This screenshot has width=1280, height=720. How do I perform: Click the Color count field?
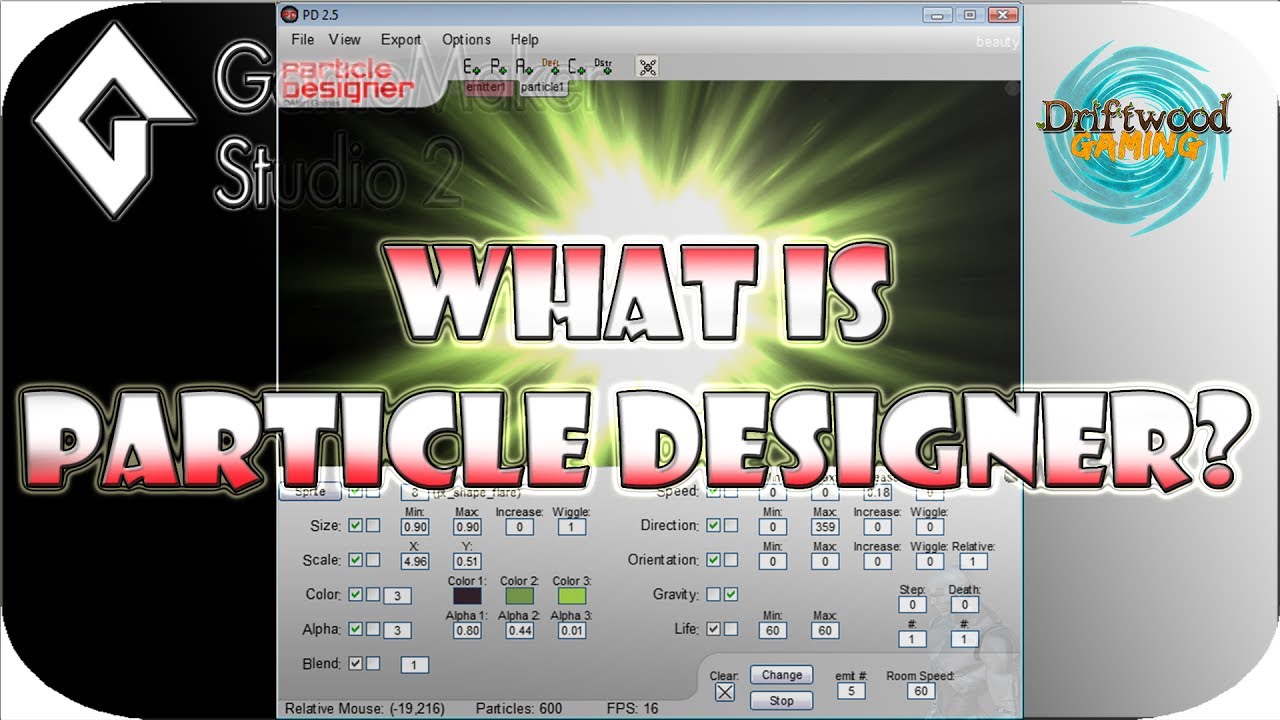click(397, 596)
